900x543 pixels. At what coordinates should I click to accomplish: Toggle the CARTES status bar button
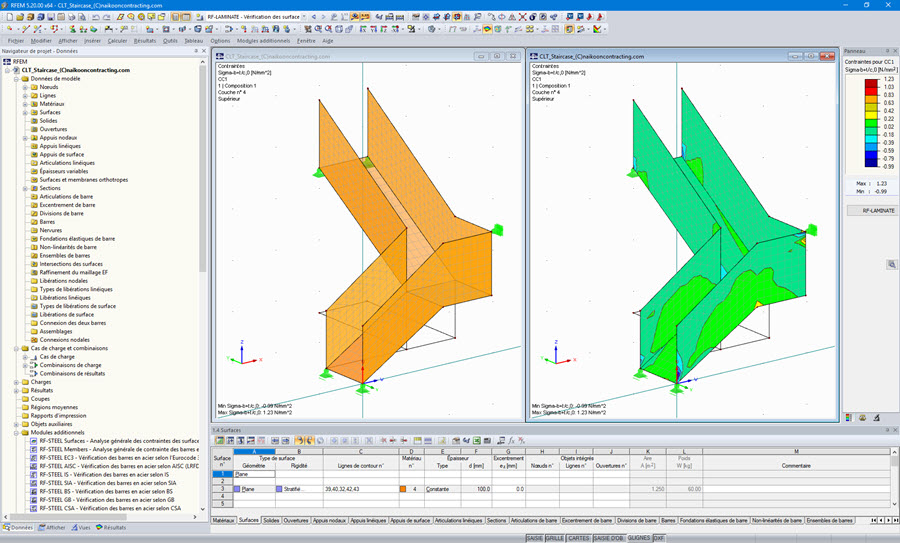[579, 538]
